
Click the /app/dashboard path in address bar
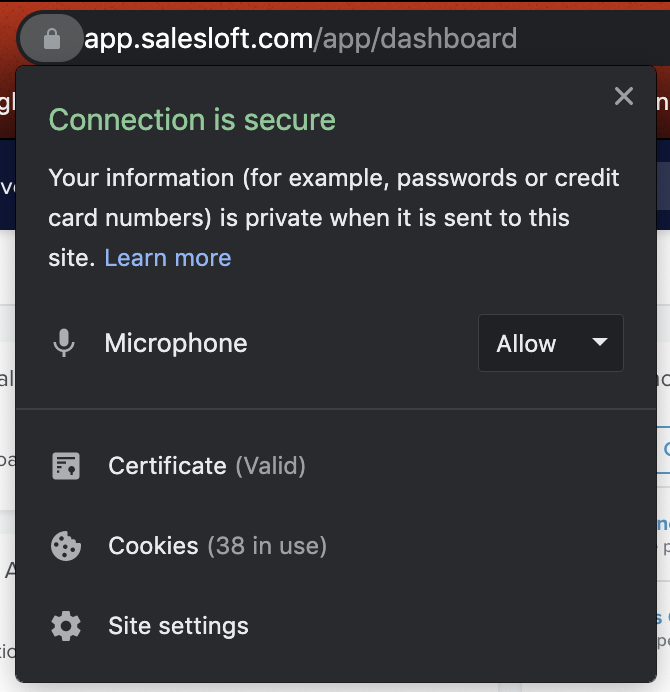416,39
